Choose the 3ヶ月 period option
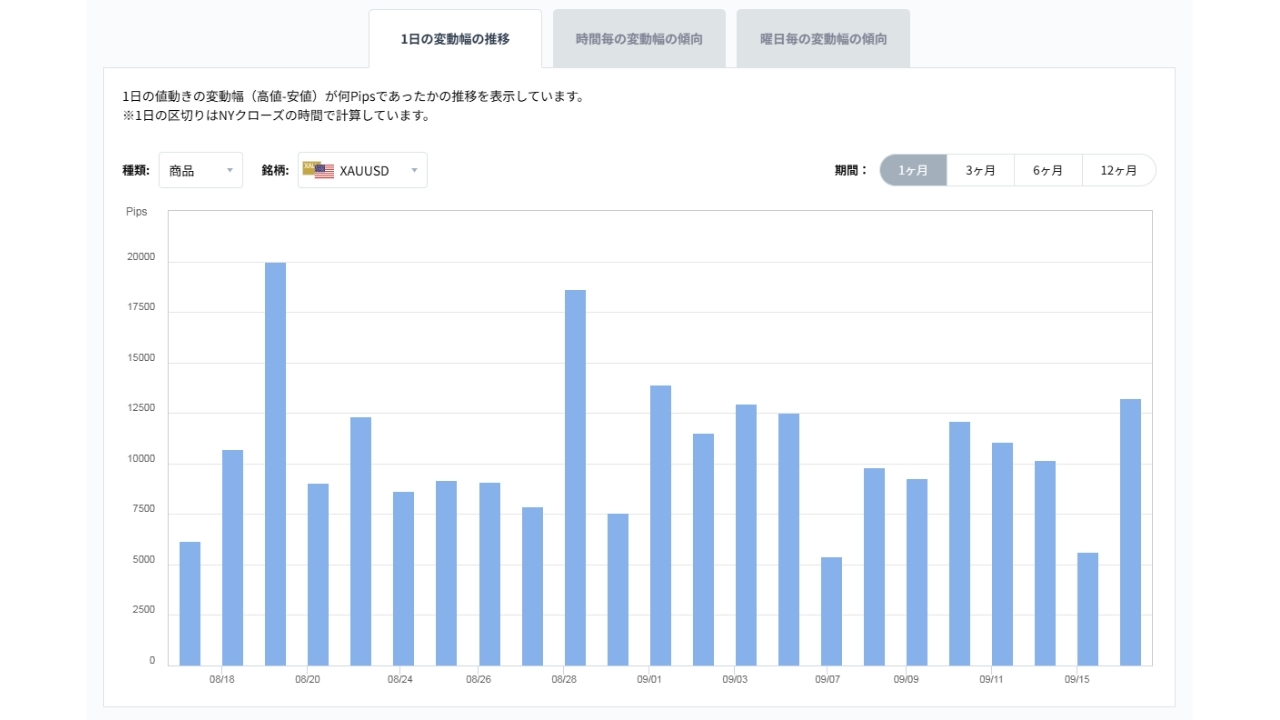 pyautogui.click(x=980, y=170)
